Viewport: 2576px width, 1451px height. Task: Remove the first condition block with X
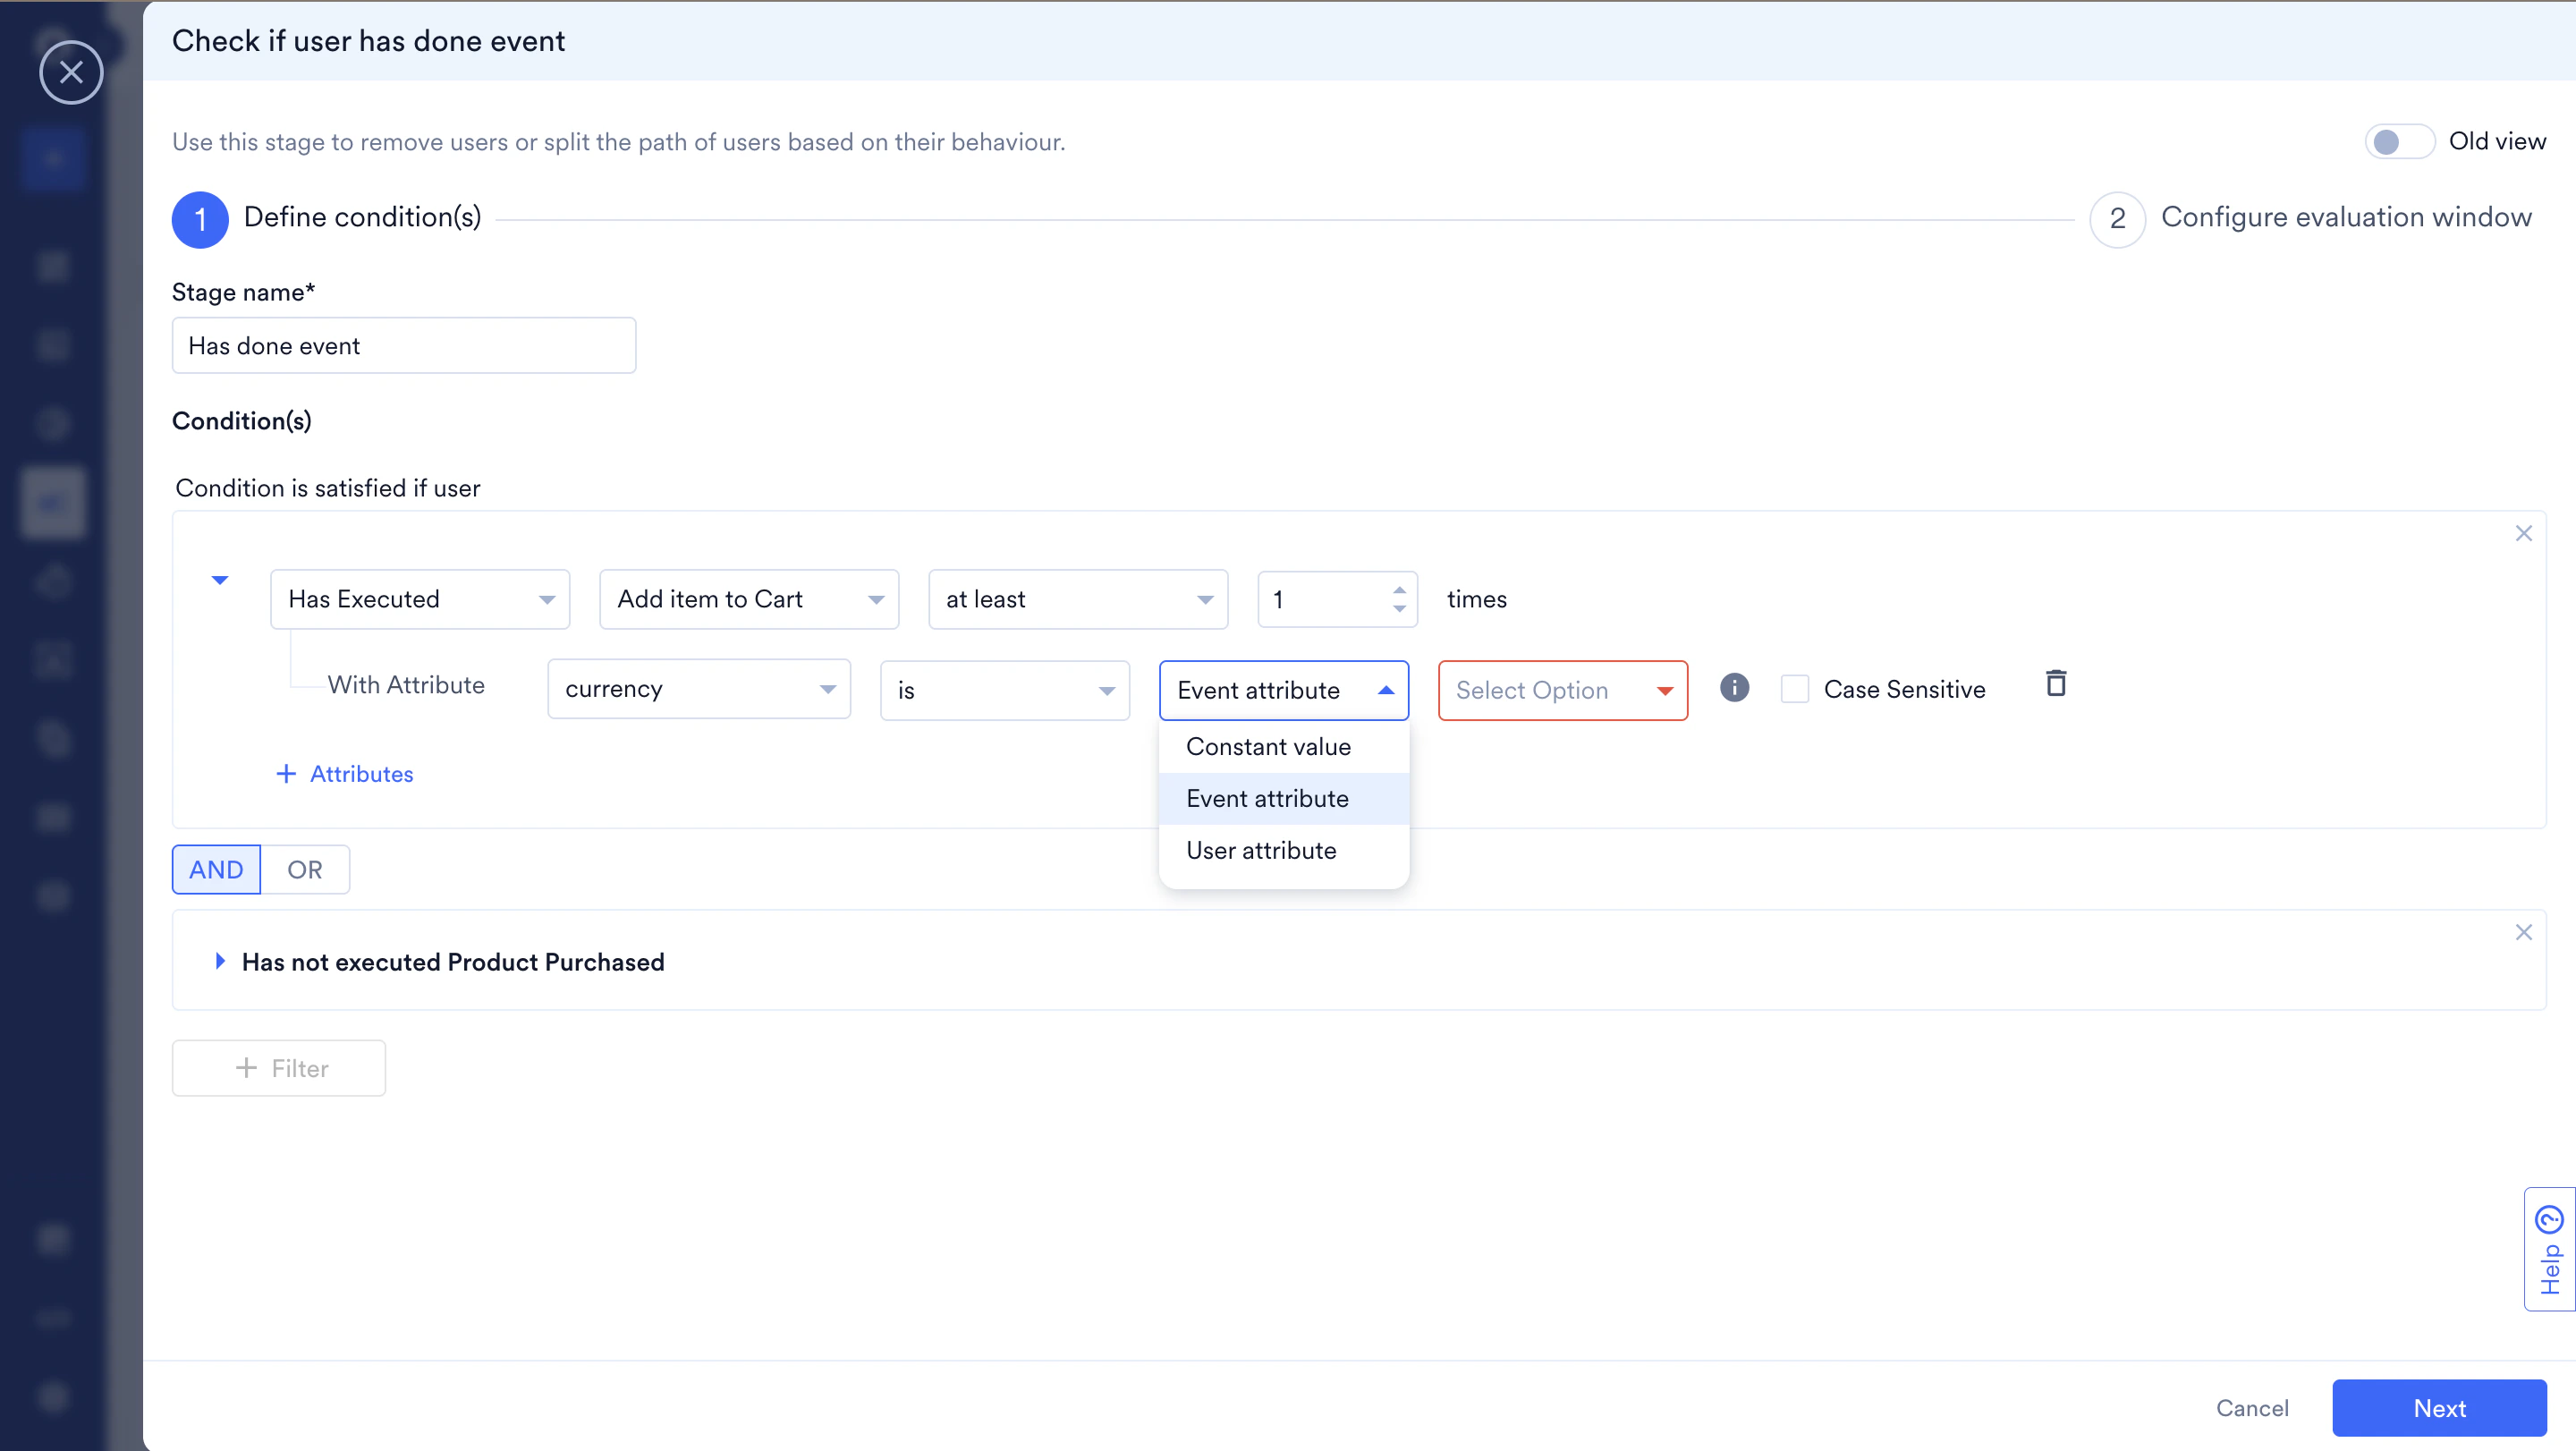[2523, 533]
